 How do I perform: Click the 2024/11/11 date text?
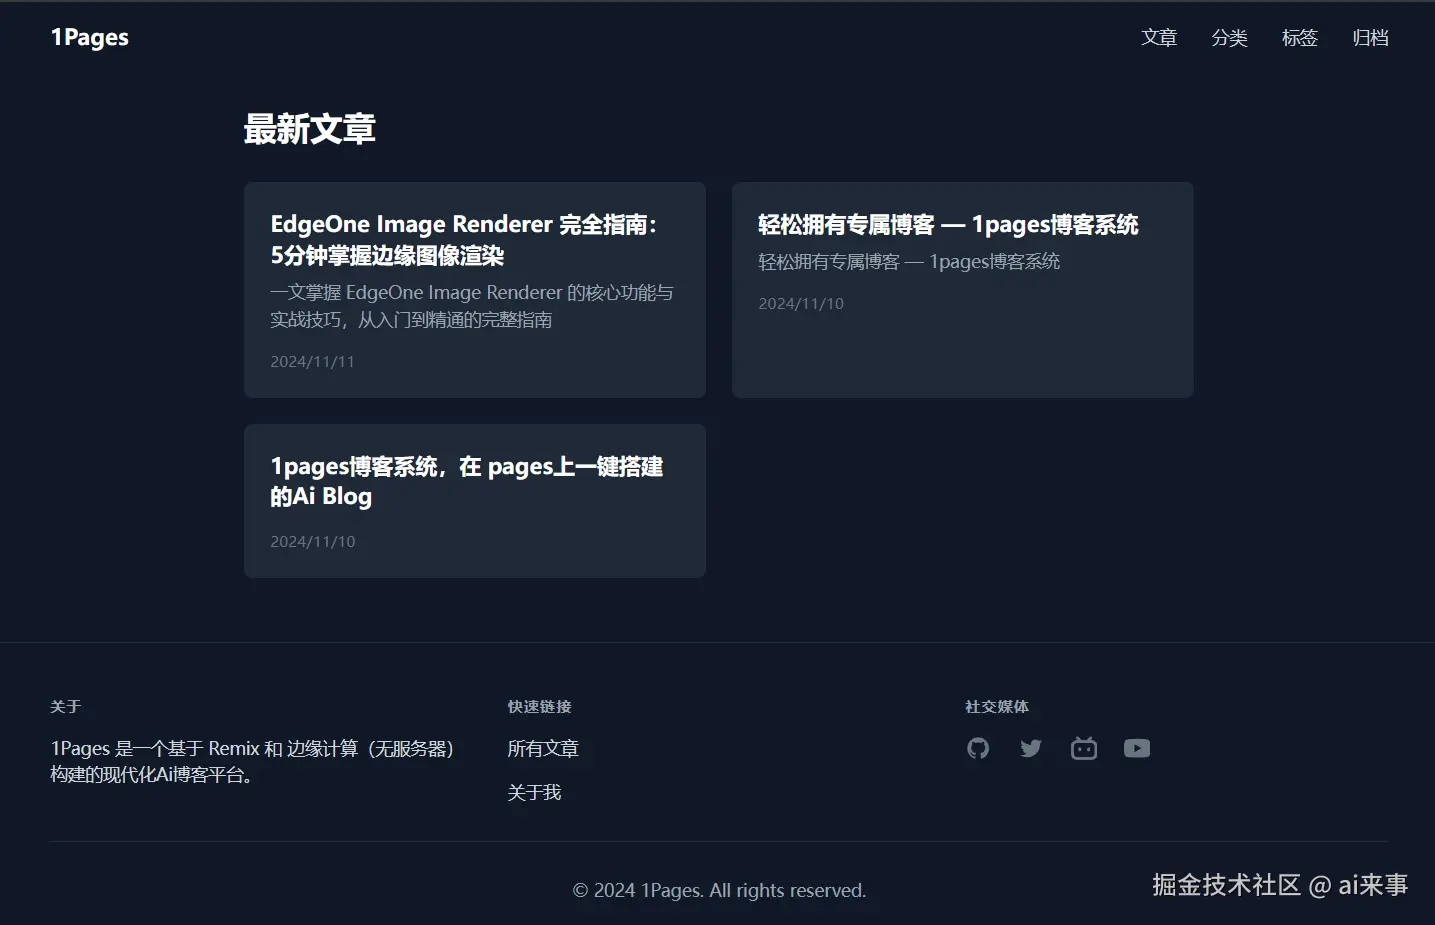click(x=313, y=362)
